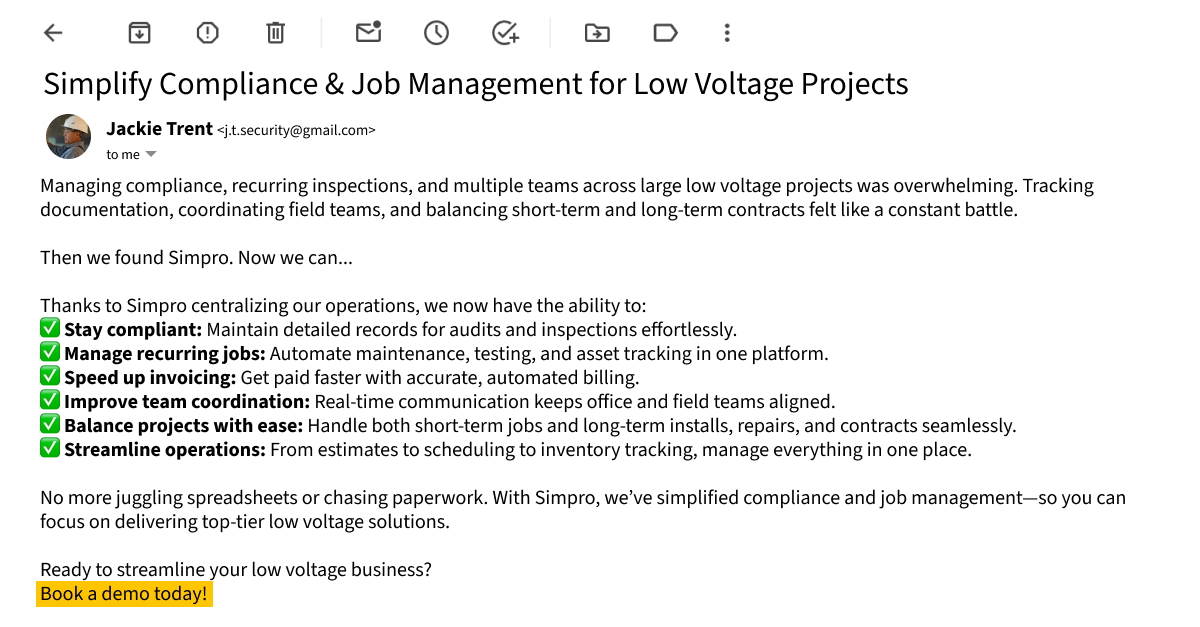This screenshot has width=1200, height=627.
Task: Mark the email as unread
Action: click(369, 32)
